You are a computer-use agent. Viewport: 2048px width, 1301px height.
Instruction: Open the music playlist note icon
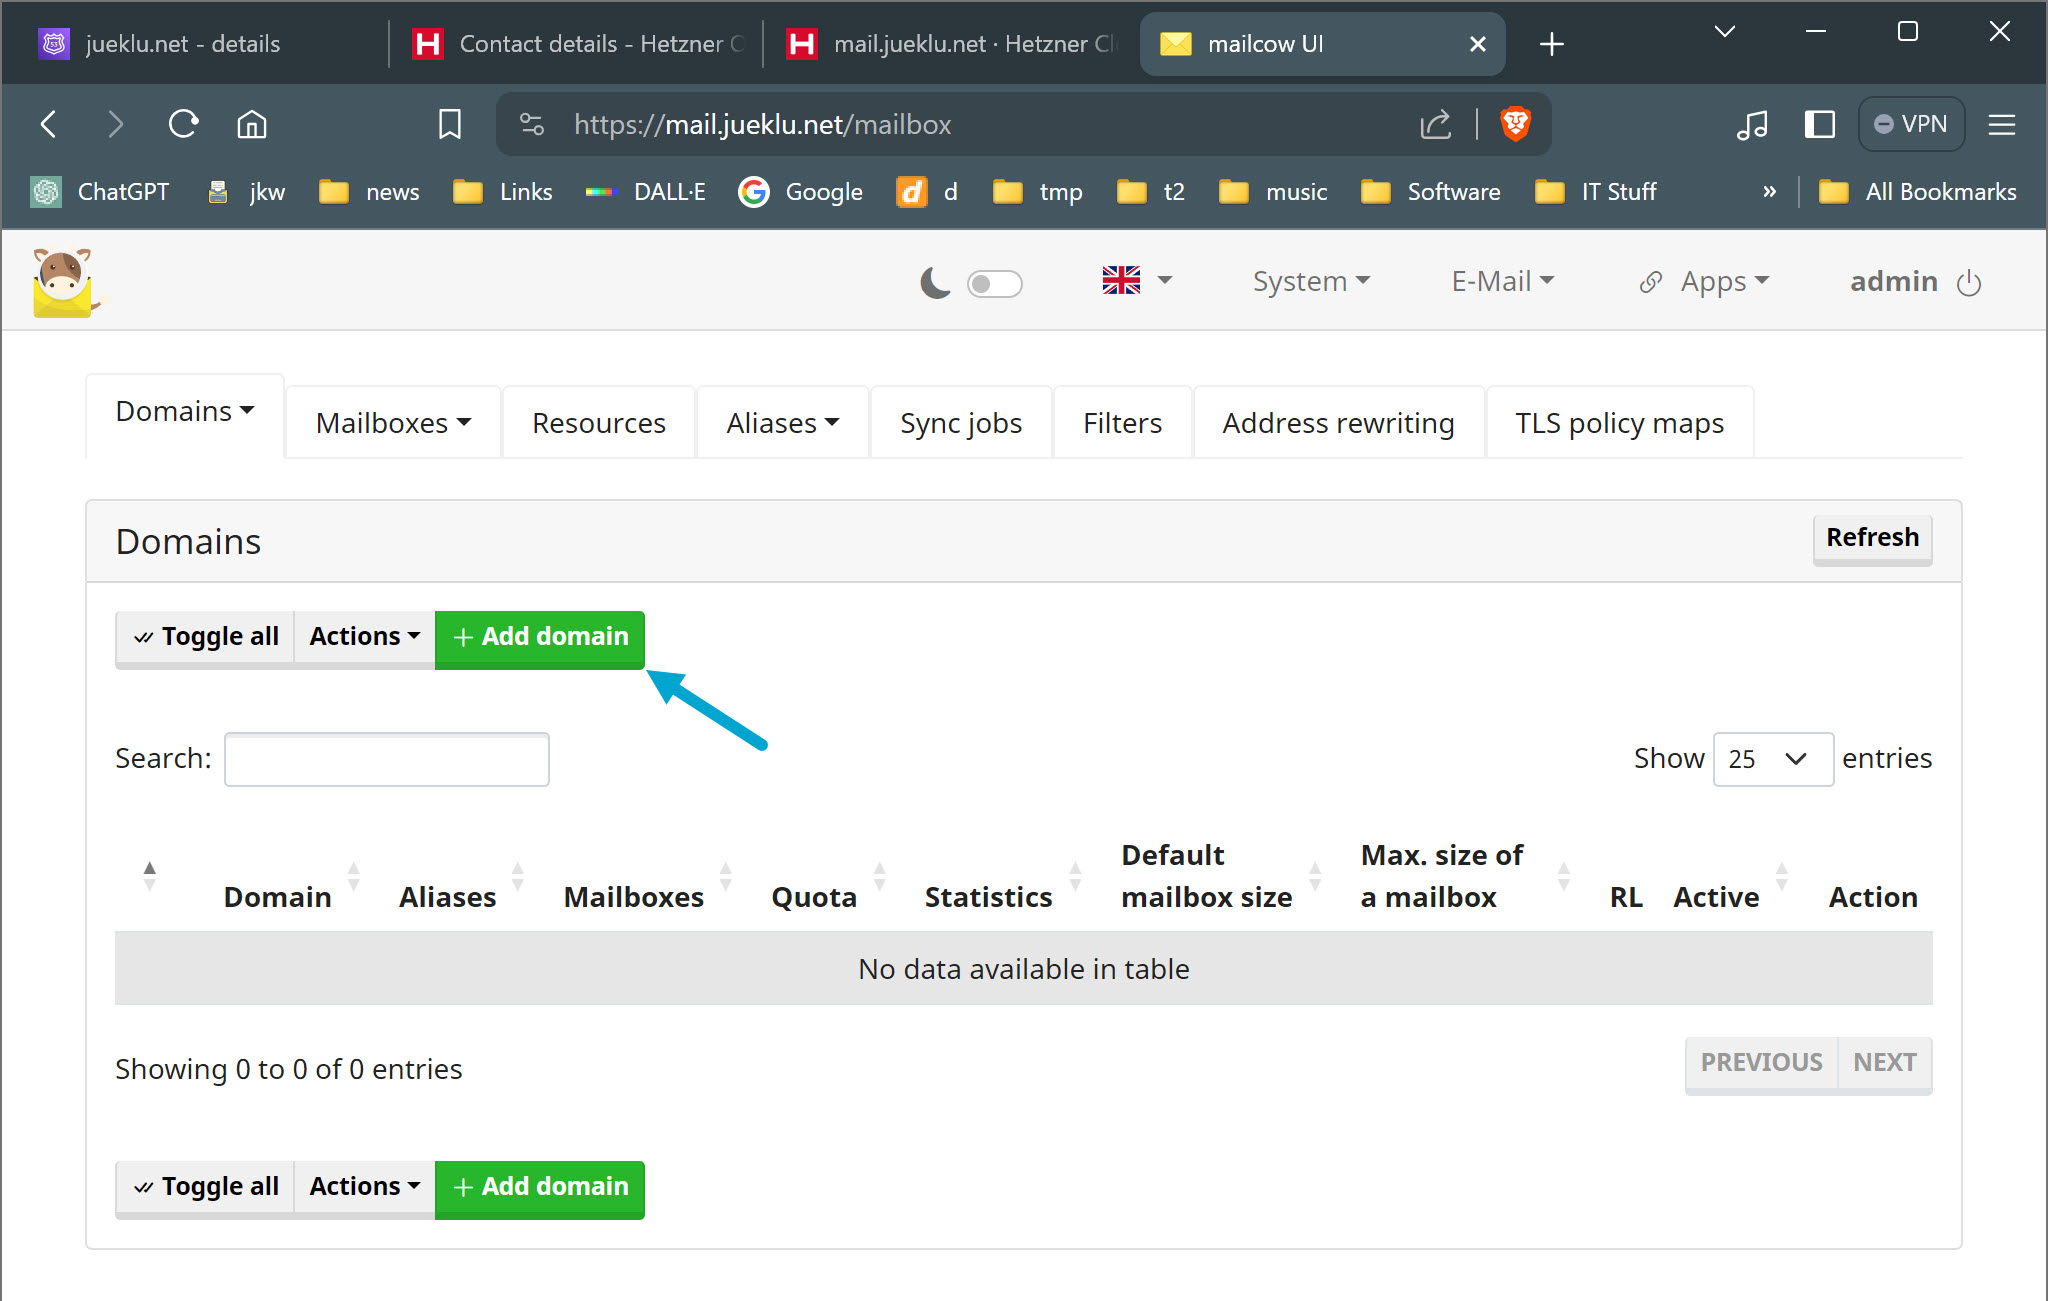(1752, 124)
